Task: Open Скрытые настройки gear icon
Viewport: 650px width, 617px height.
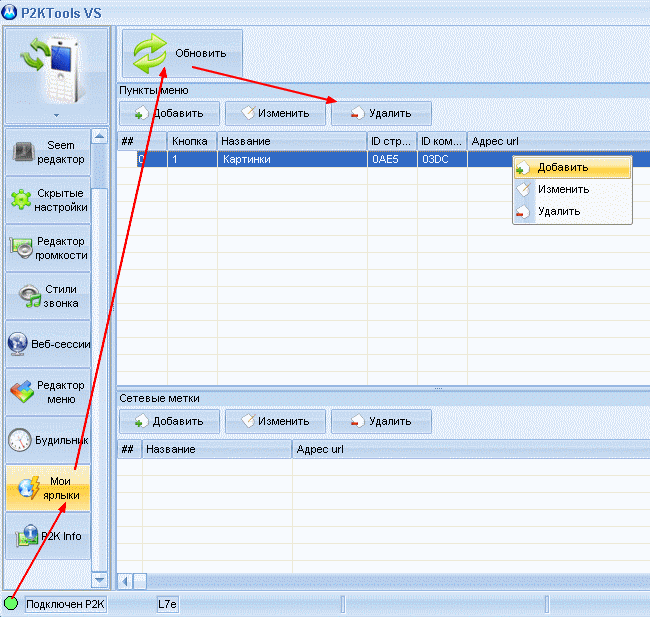Action: tap(21, 199)
